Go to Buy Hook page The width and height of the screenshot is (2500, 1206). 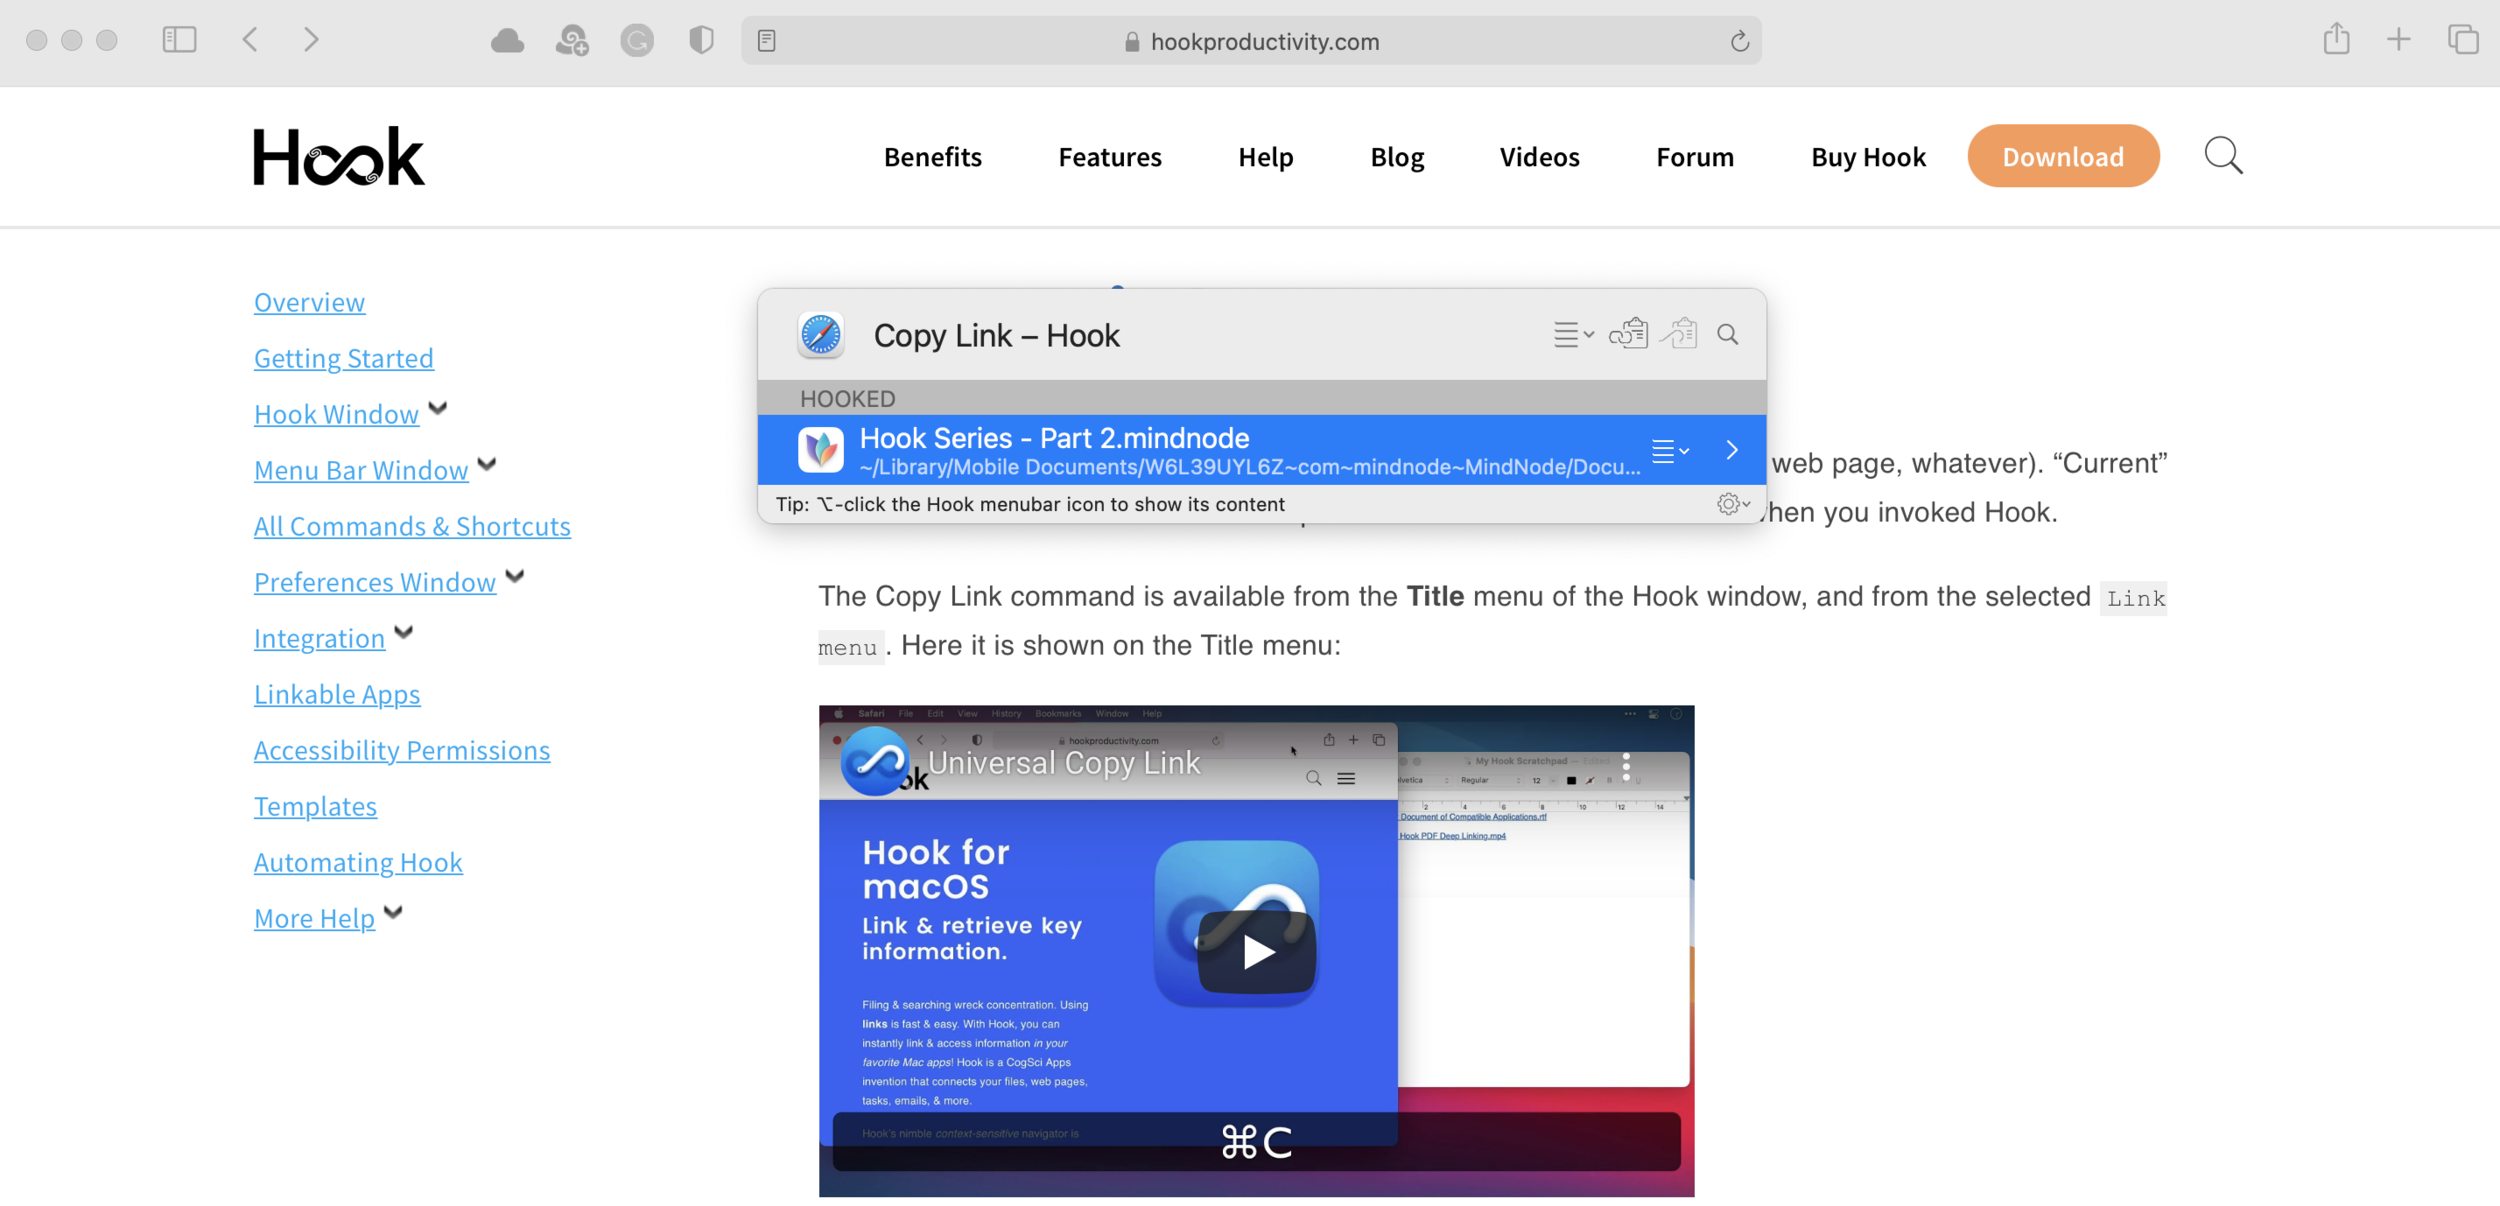click(x=1868, y=157)
